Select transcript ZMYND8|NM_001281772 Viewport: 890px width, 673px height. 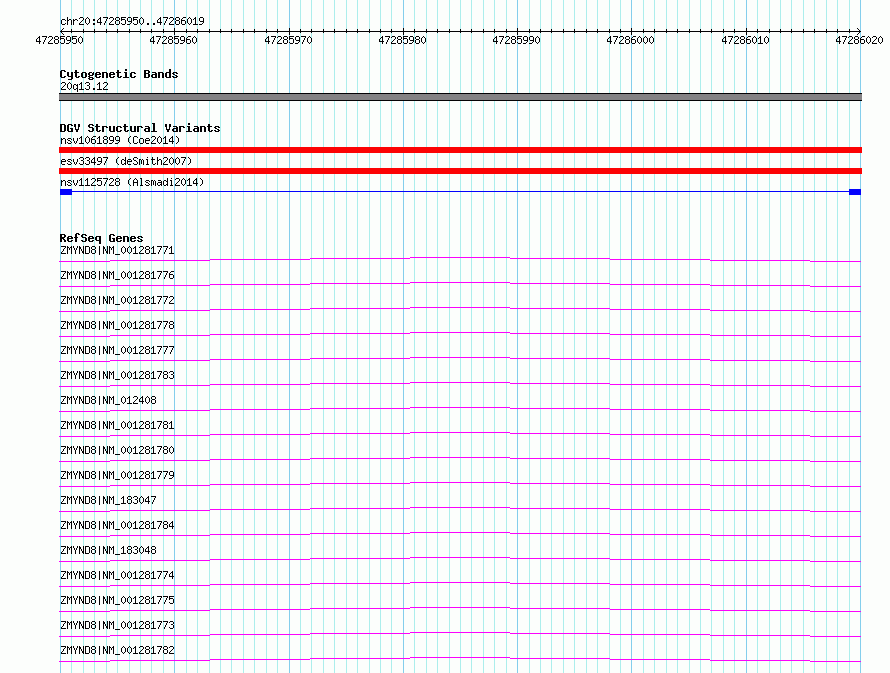117,300
